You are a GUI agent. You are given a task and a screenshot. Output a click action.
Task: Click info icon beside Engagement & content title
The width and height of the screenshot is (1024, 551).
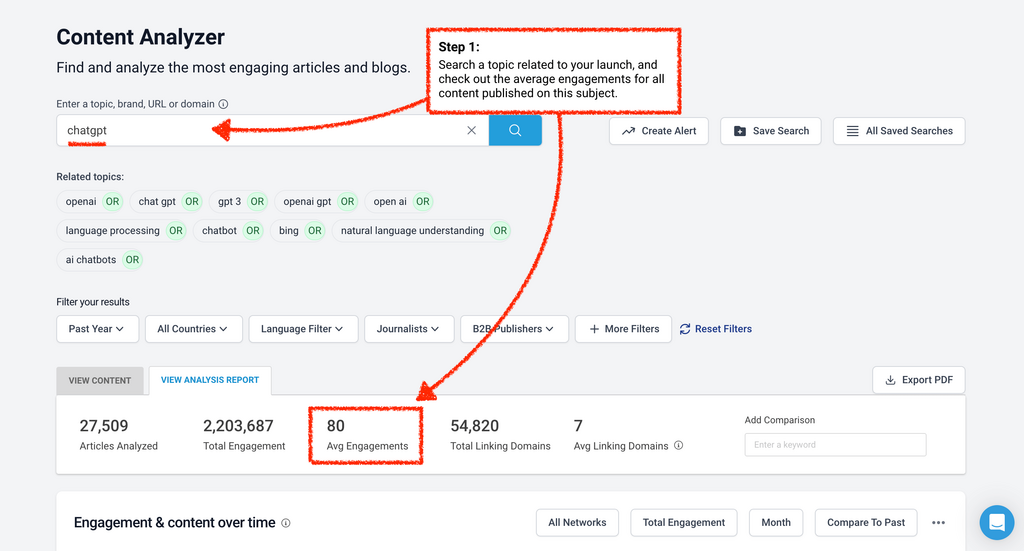tap(286, 523)
